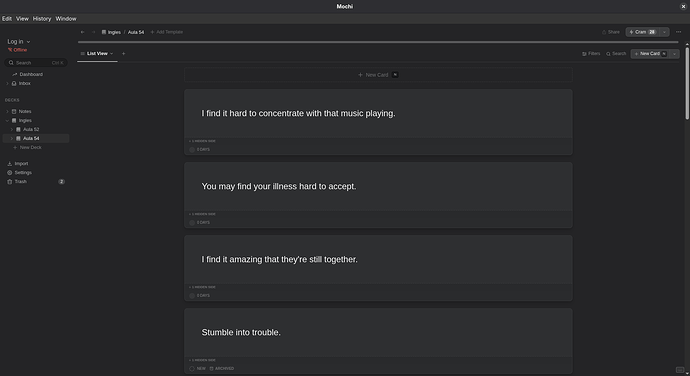This screenshot has width=690, height=376.
Task: Open the List View dropdown chevron
Action: click(112, 54)
